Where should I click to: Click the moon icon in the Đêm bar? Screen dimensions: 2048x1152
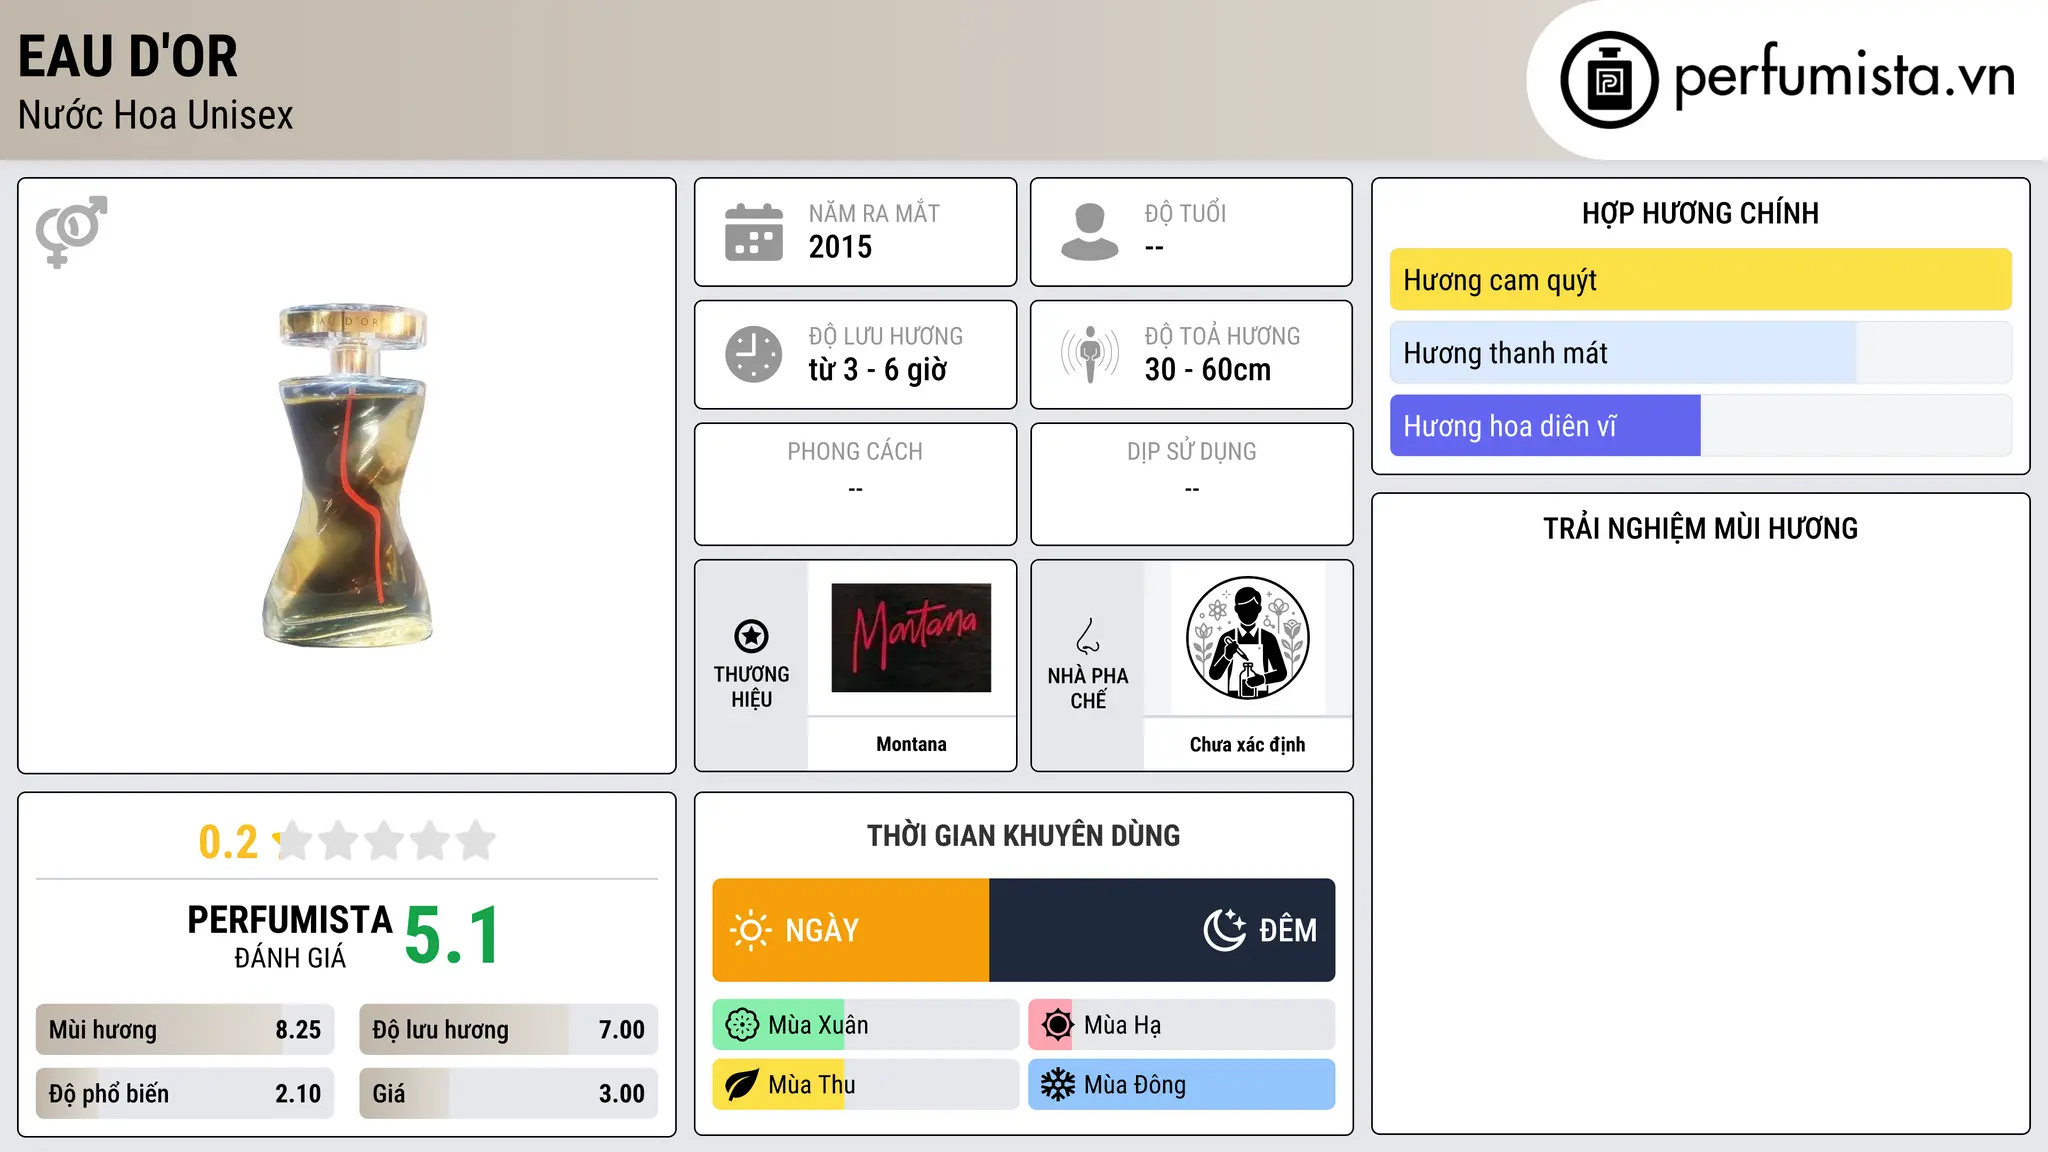click(x=1225, y=930)
